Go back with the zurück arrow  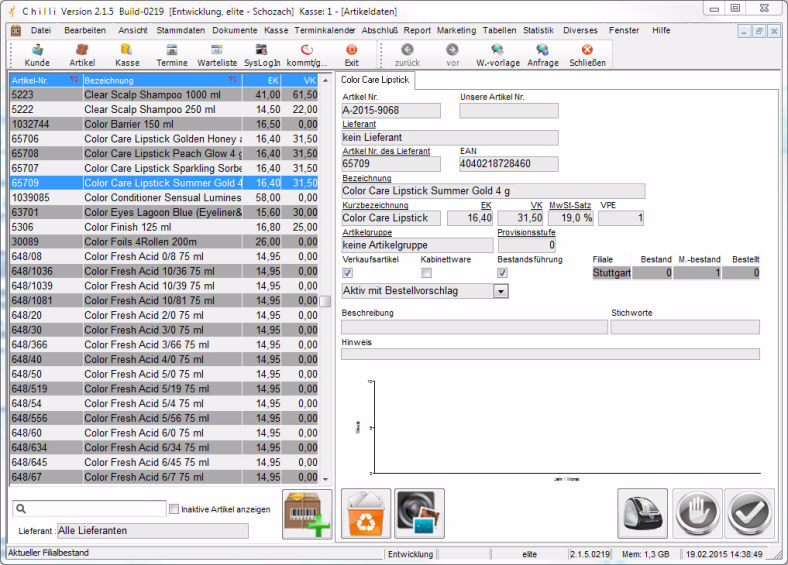coord(407,55)
